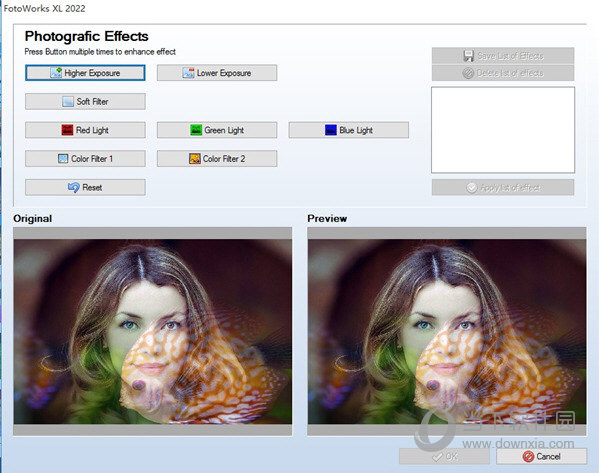
Task: Click Save List of Effects button
Action: (x=503, y=56)
